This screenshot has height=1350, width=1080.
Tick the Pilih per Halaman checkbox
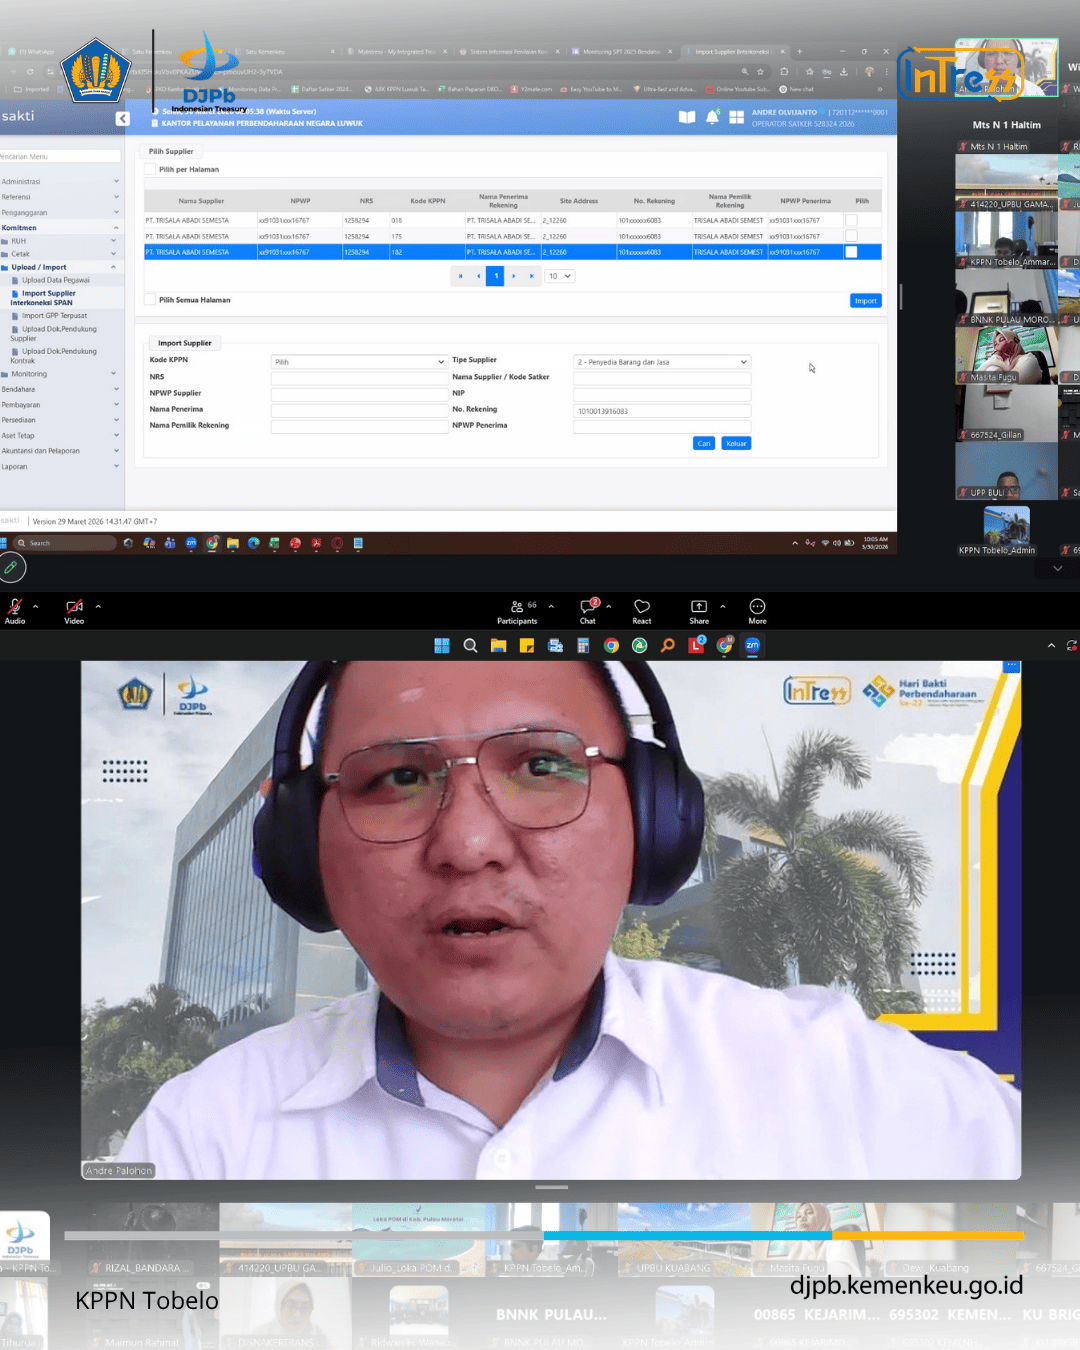150,169
